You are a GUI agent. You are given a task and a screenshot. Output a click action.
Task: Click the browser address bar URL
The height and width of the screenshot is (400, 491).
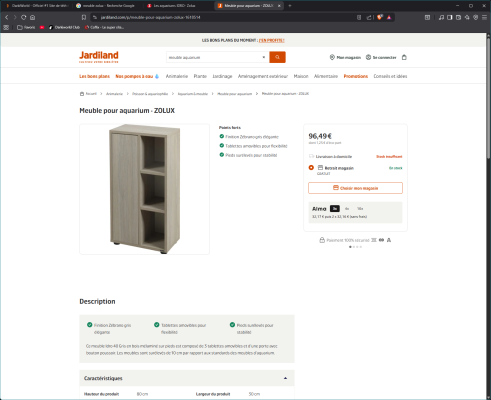point(150,17)
